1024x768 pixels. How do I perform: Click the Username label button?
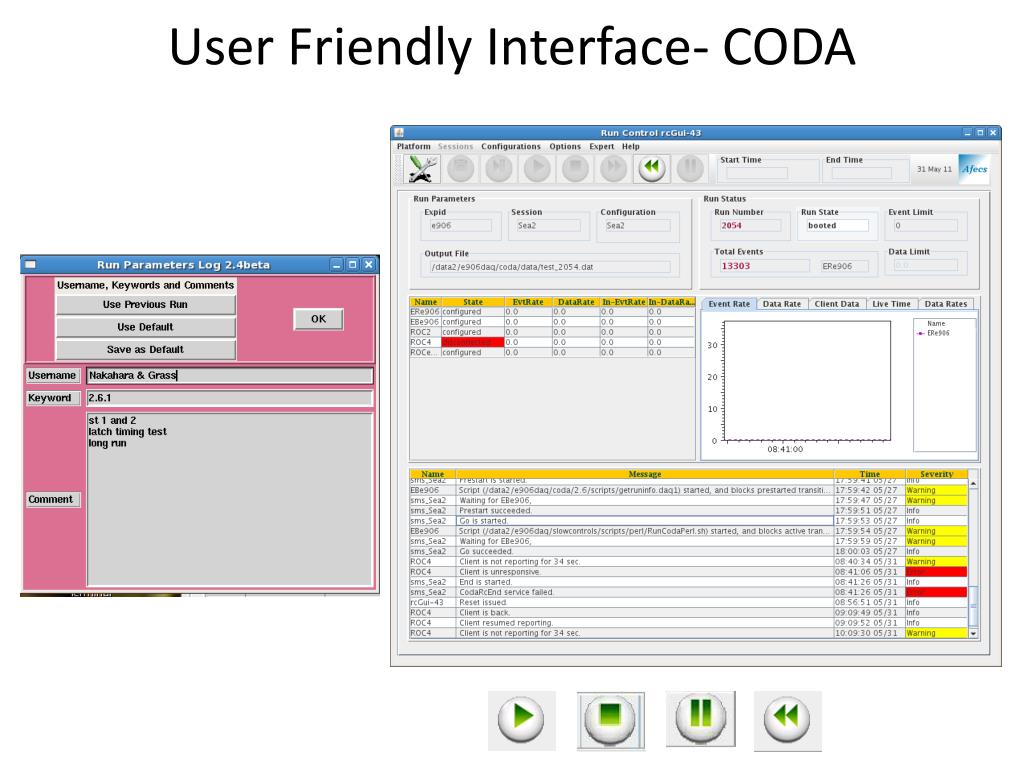pos(52,376)
